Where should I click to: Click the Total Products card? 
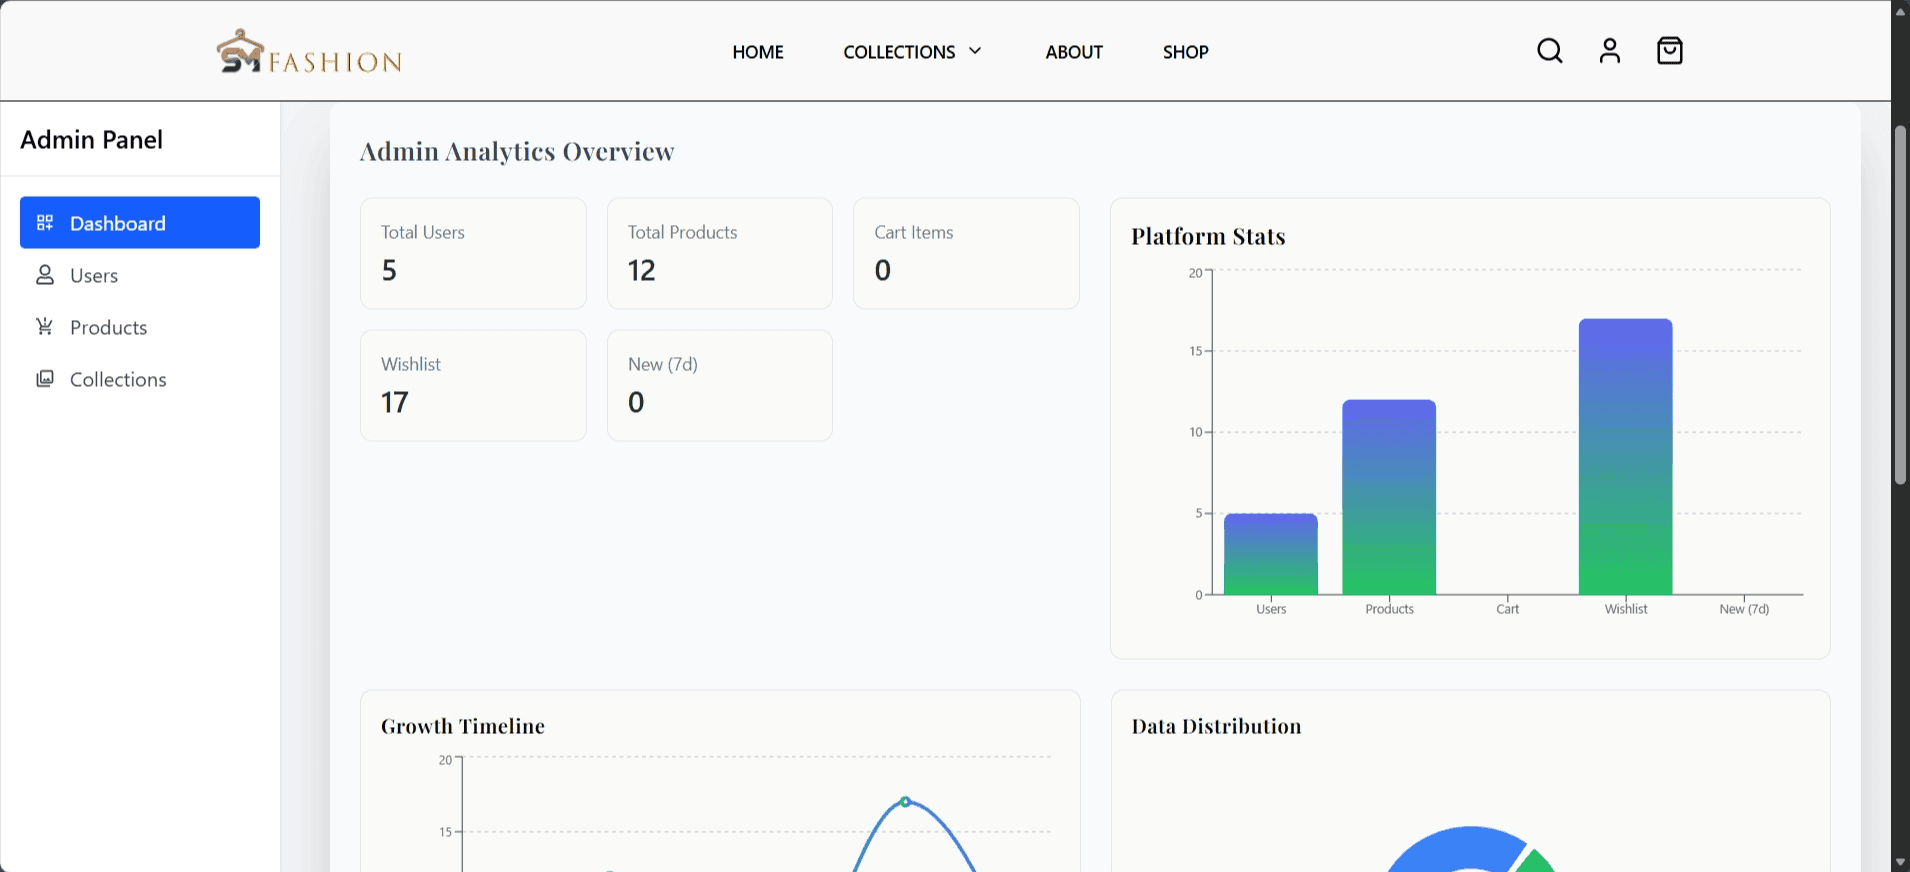pos(720,253)
